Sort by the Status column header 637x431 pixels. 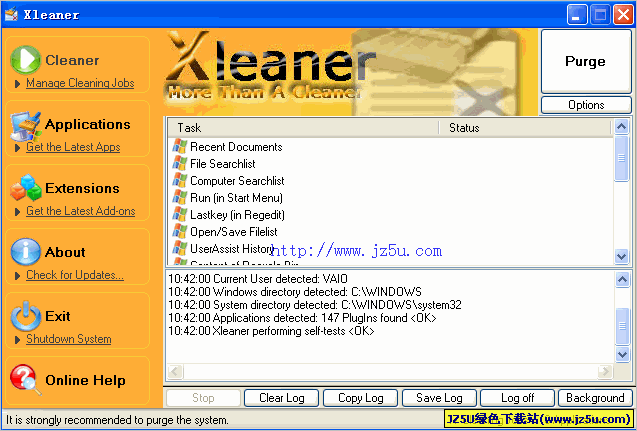(x=525, y=128)
